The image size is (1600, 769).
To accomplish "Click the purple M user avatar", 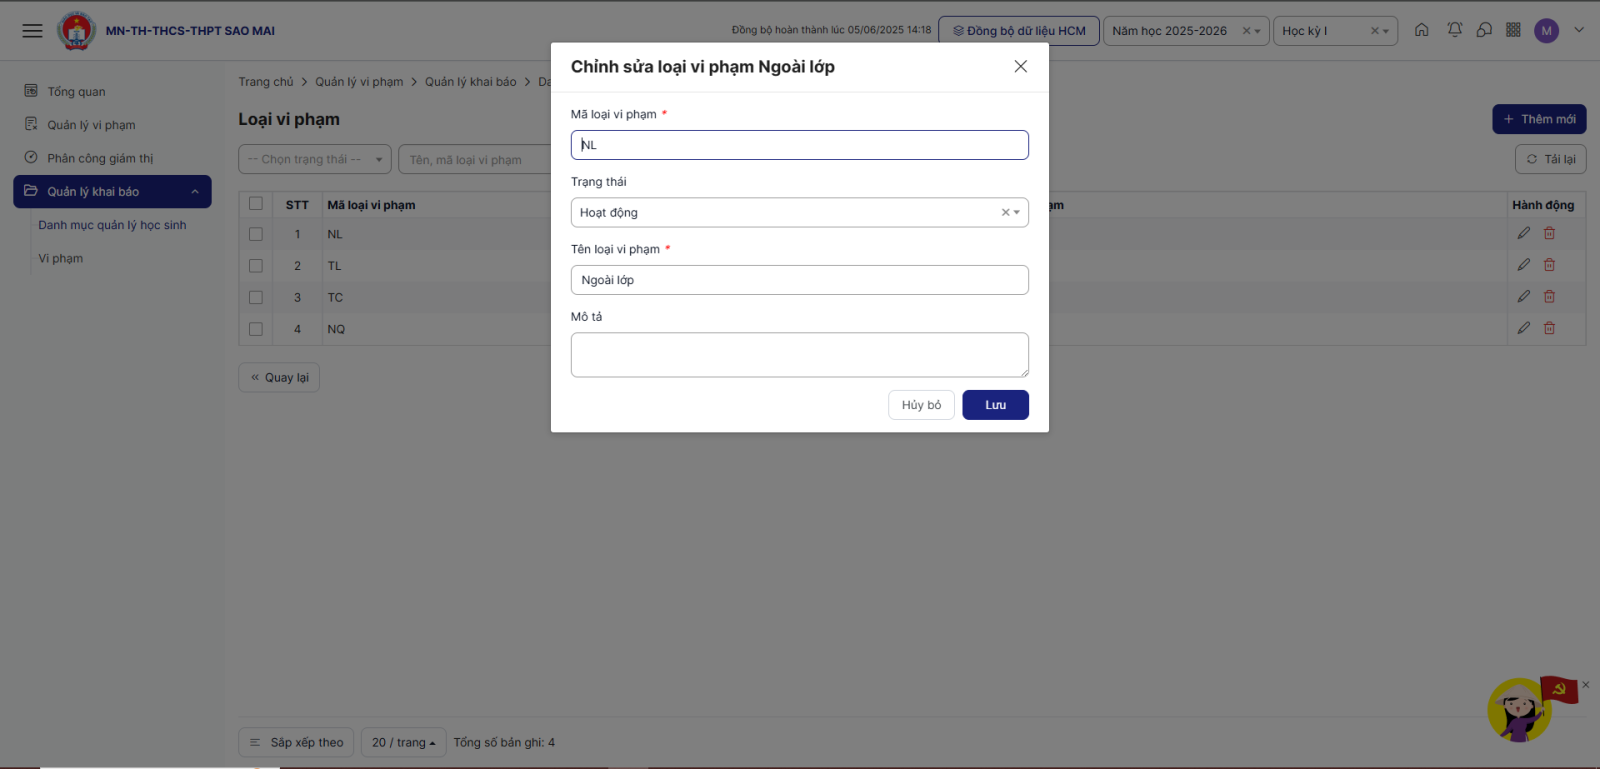I will point(1546,31).
